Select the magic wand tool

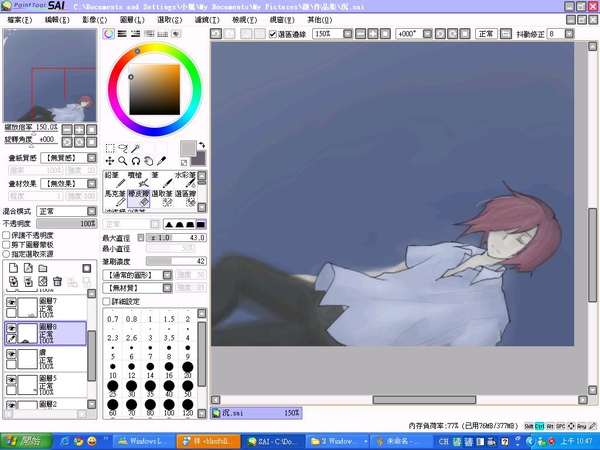(x=136, y=148)
